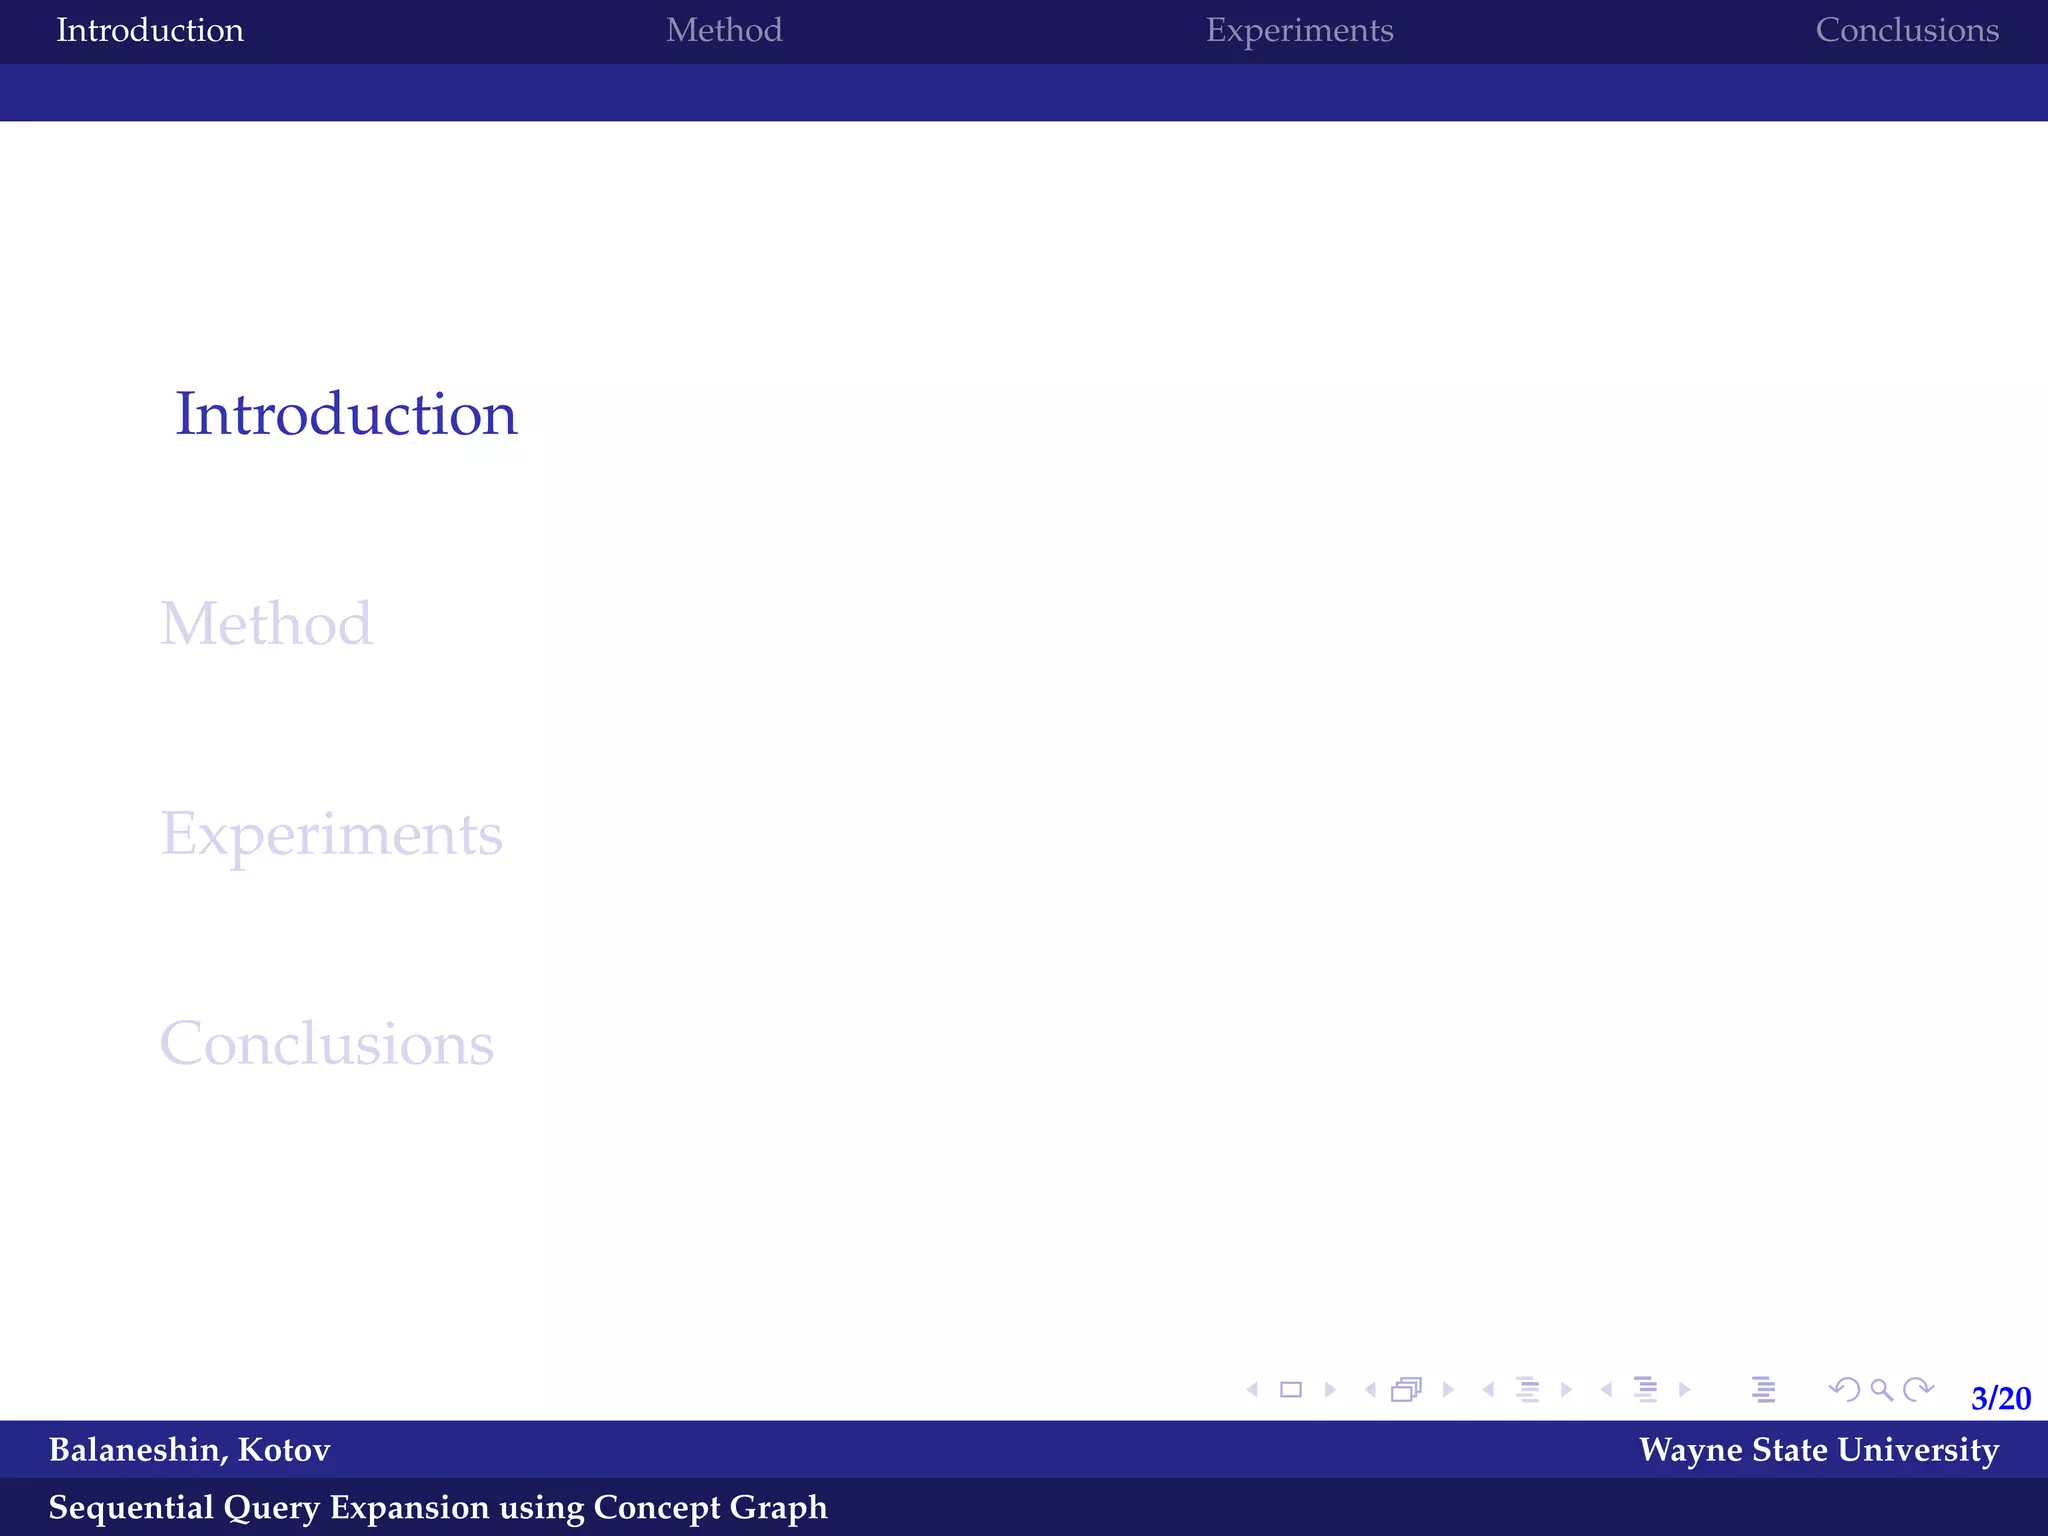Screen dimensions: 2048x1536
Task: Go to previous slide with the left arrow
Action: [1252, 1390]
